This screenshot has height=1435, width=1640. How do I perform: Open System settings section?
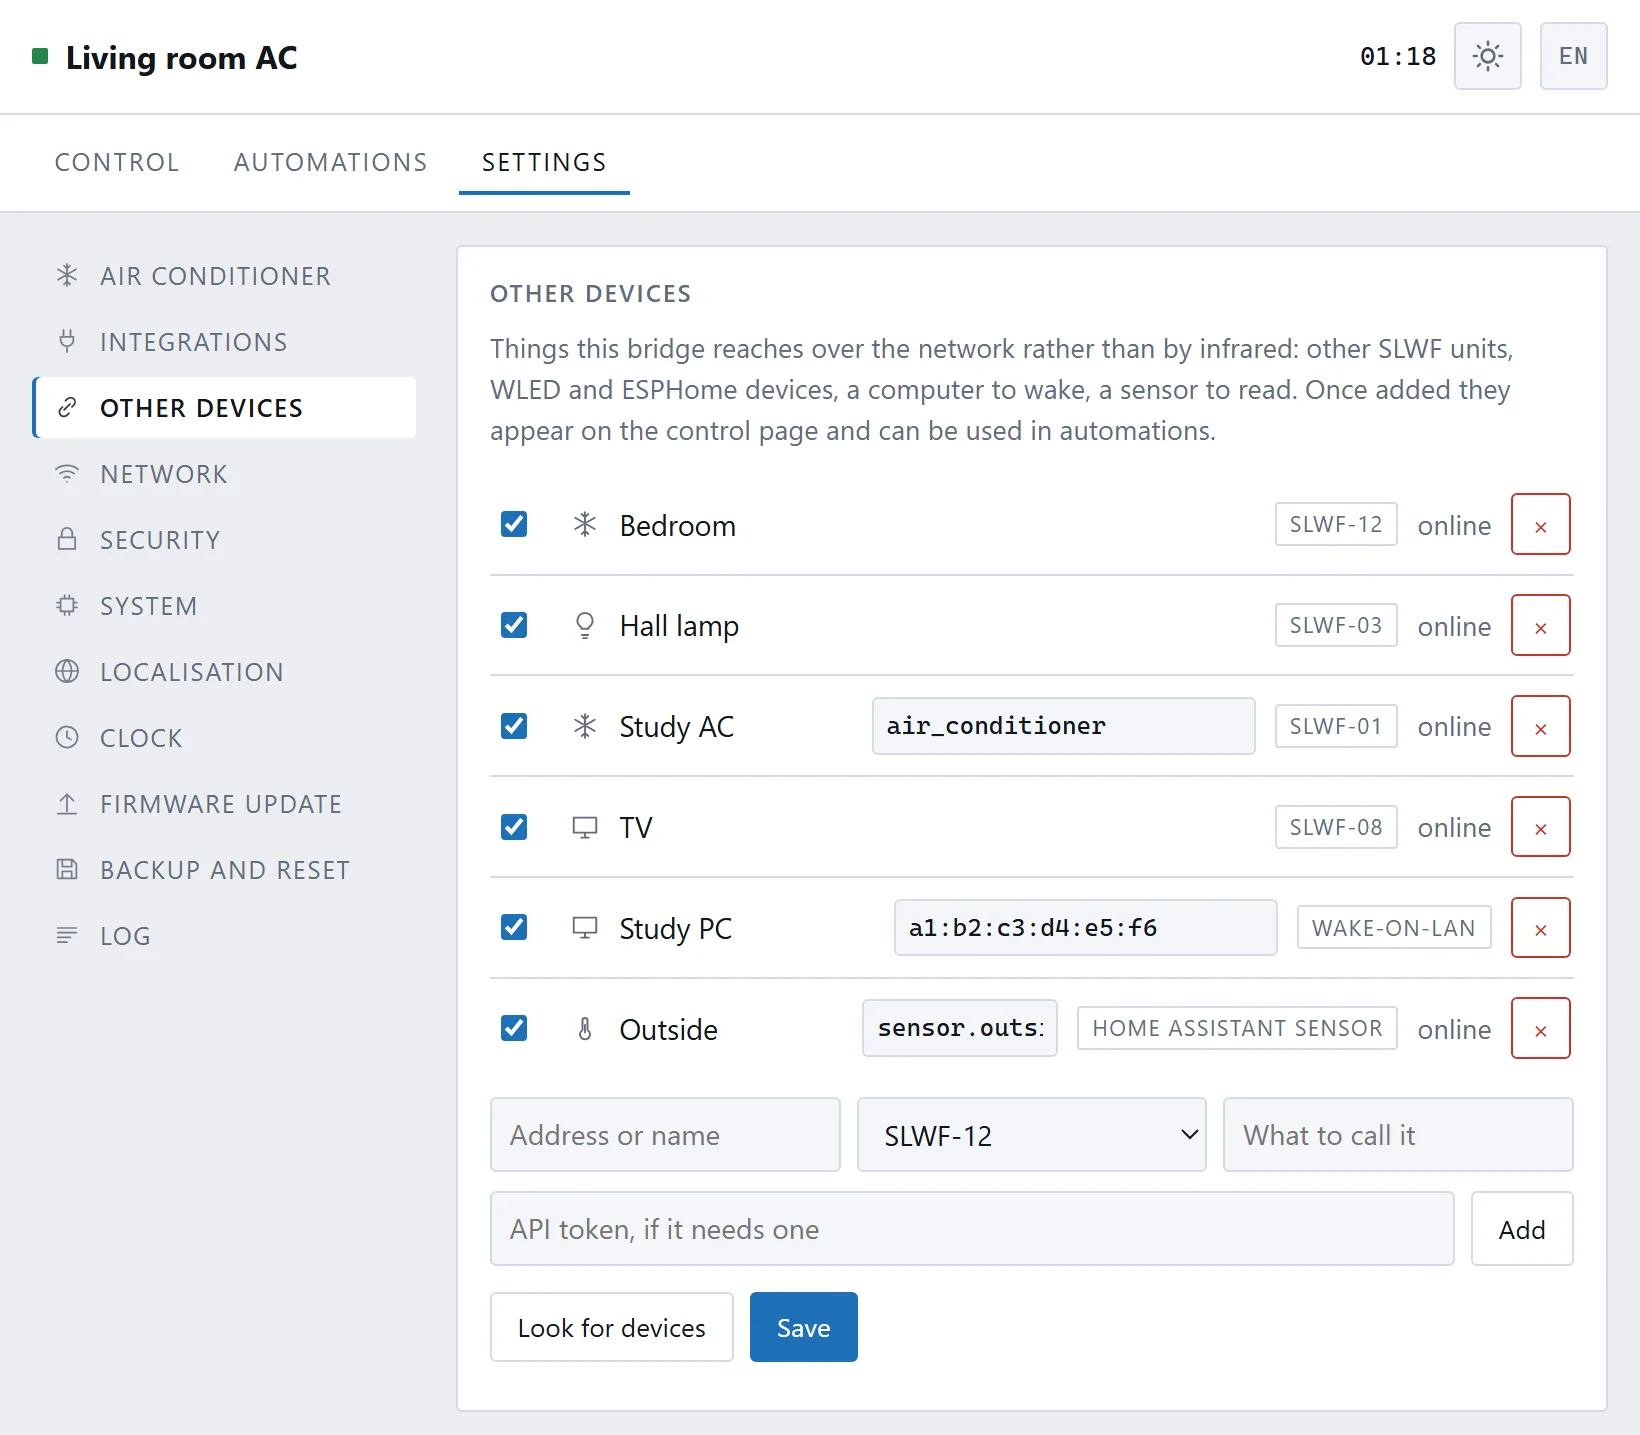(225, 605)
